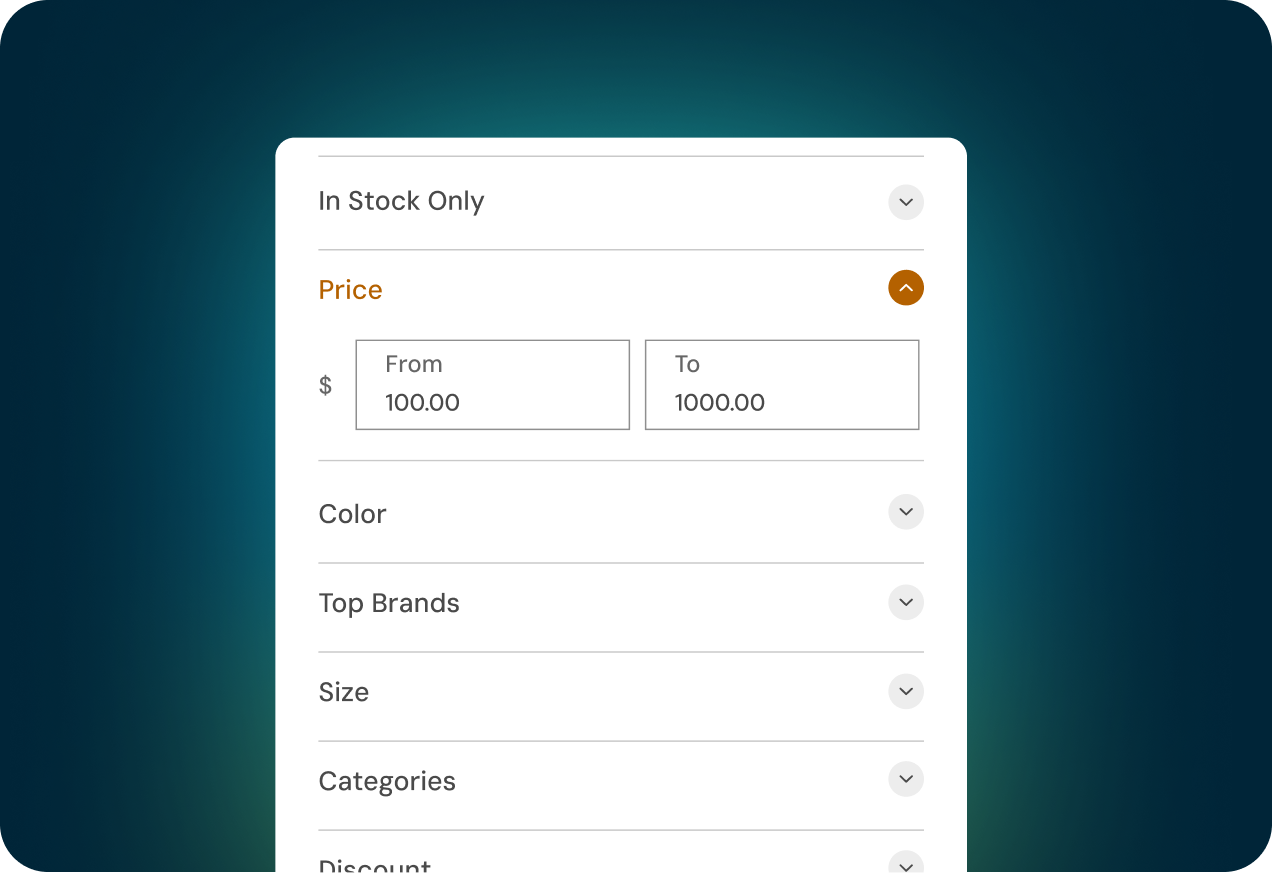Click the "To" label in the price box

click(x=687, y=364)
